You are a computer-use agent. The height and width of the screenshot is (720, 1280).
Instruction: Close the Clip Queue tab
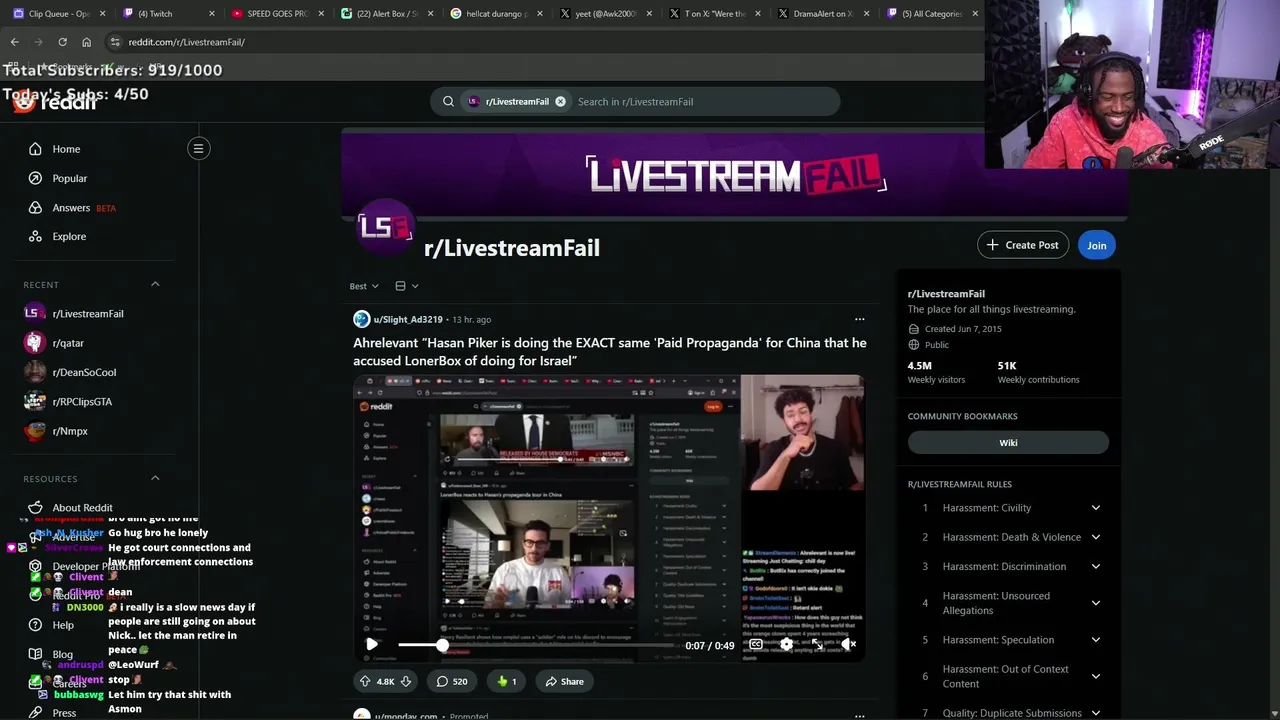pyautogui.click(x=102, y=14)
